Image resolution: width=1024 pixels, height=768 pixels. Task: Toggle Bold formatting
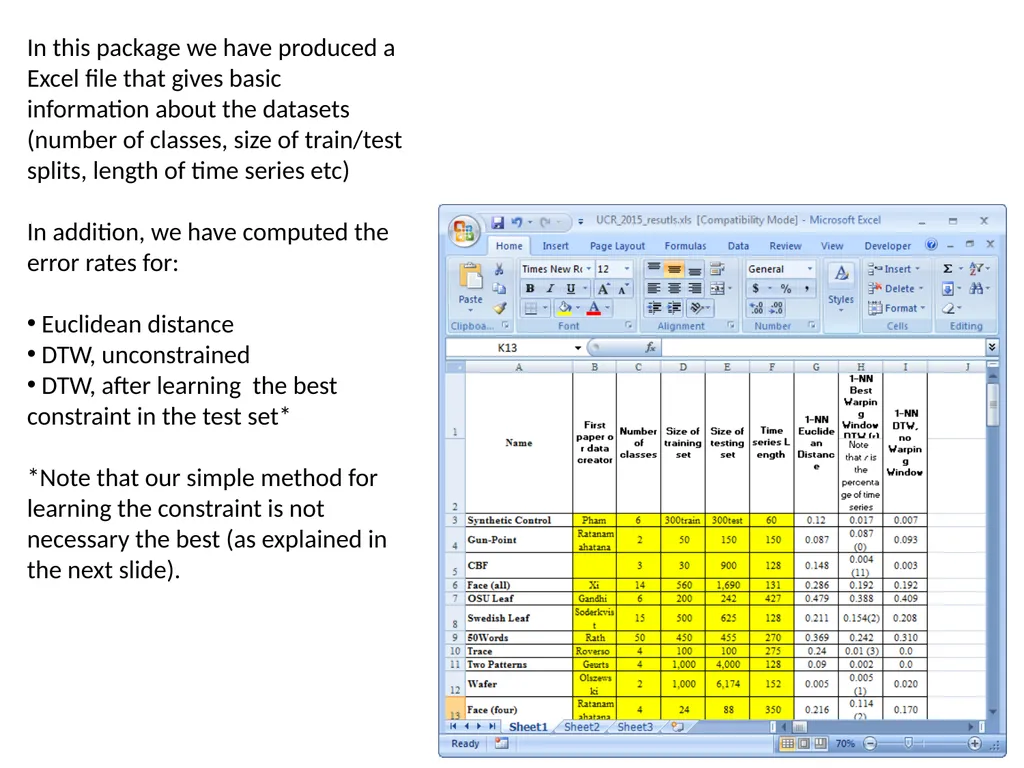pos(530,289)
